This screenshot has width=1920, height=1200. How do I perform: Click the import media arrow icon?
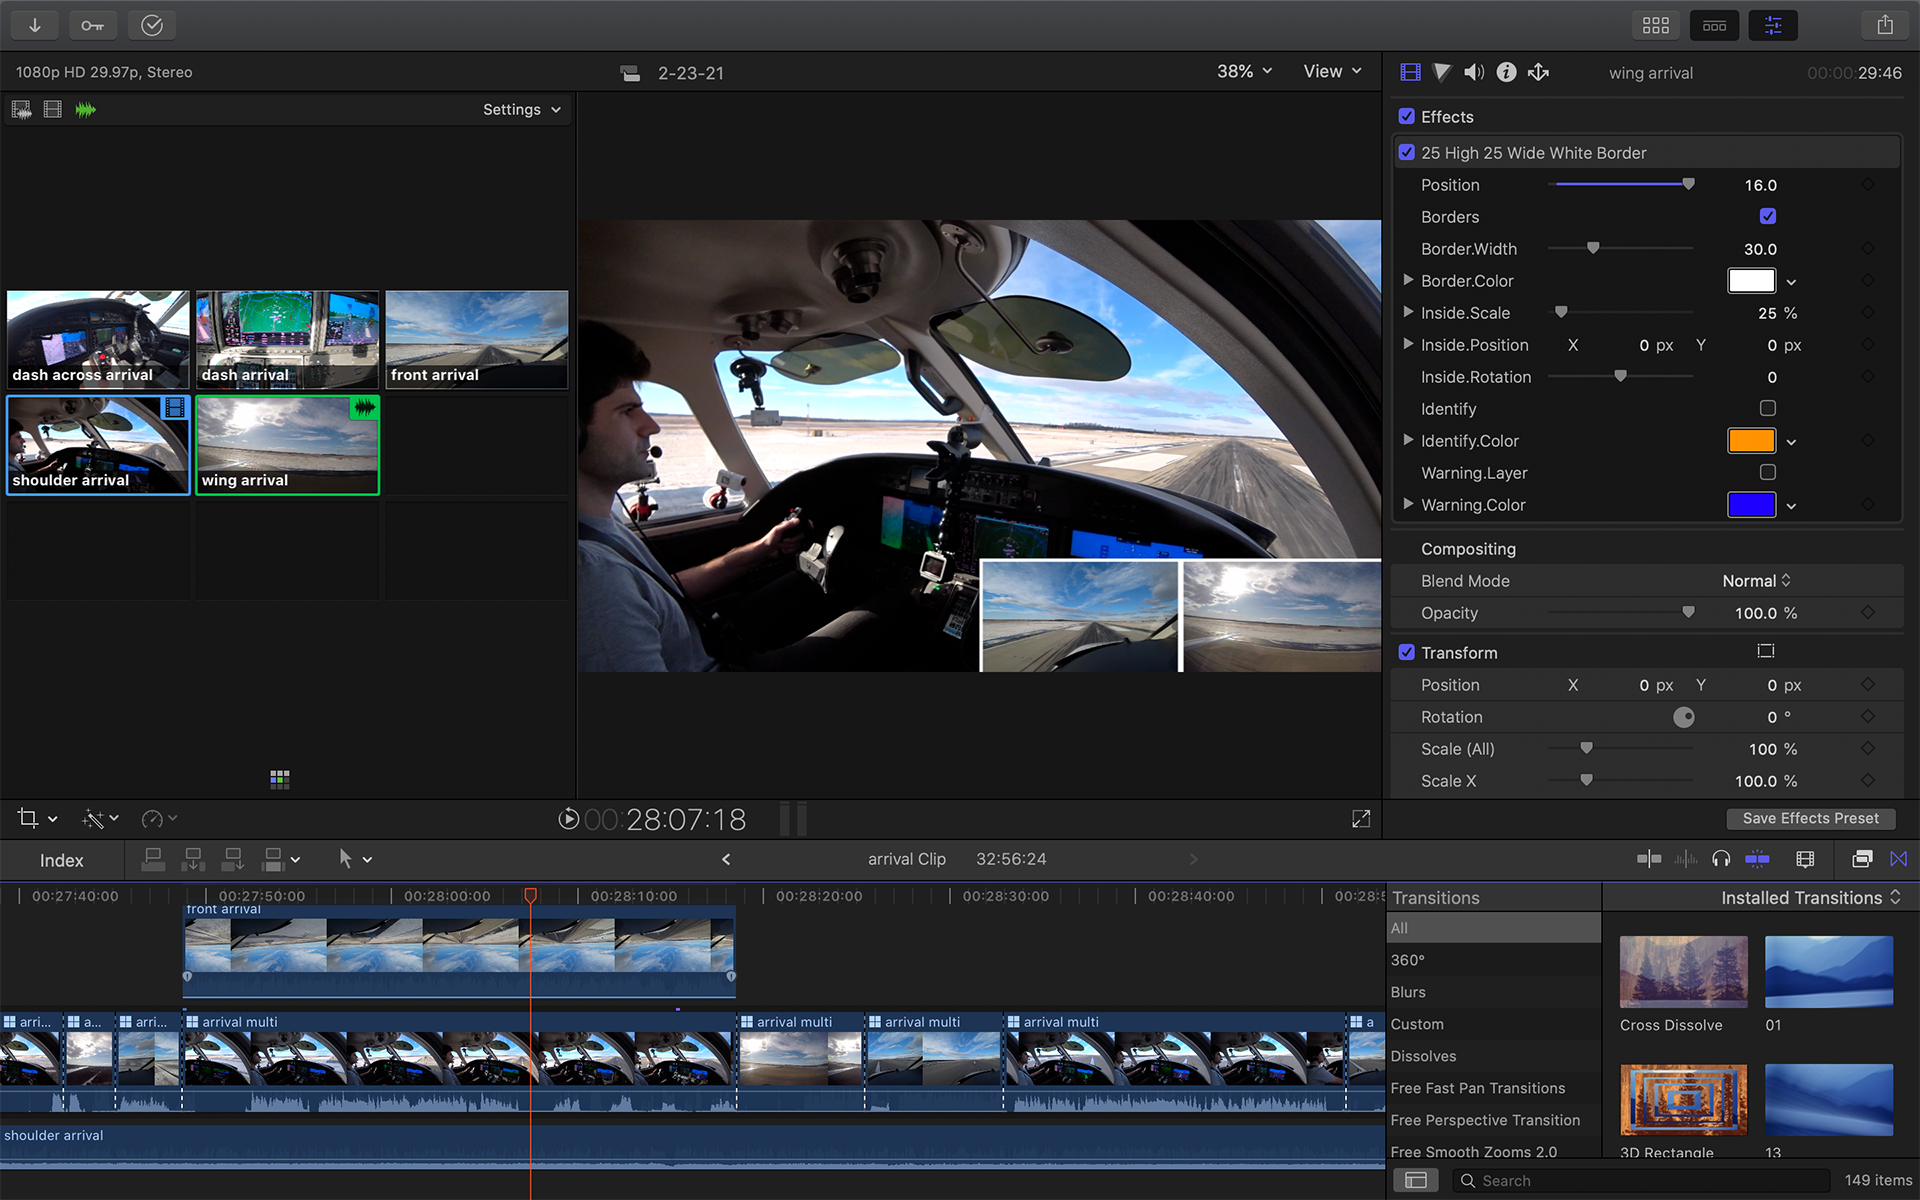[x=35, y=25]
